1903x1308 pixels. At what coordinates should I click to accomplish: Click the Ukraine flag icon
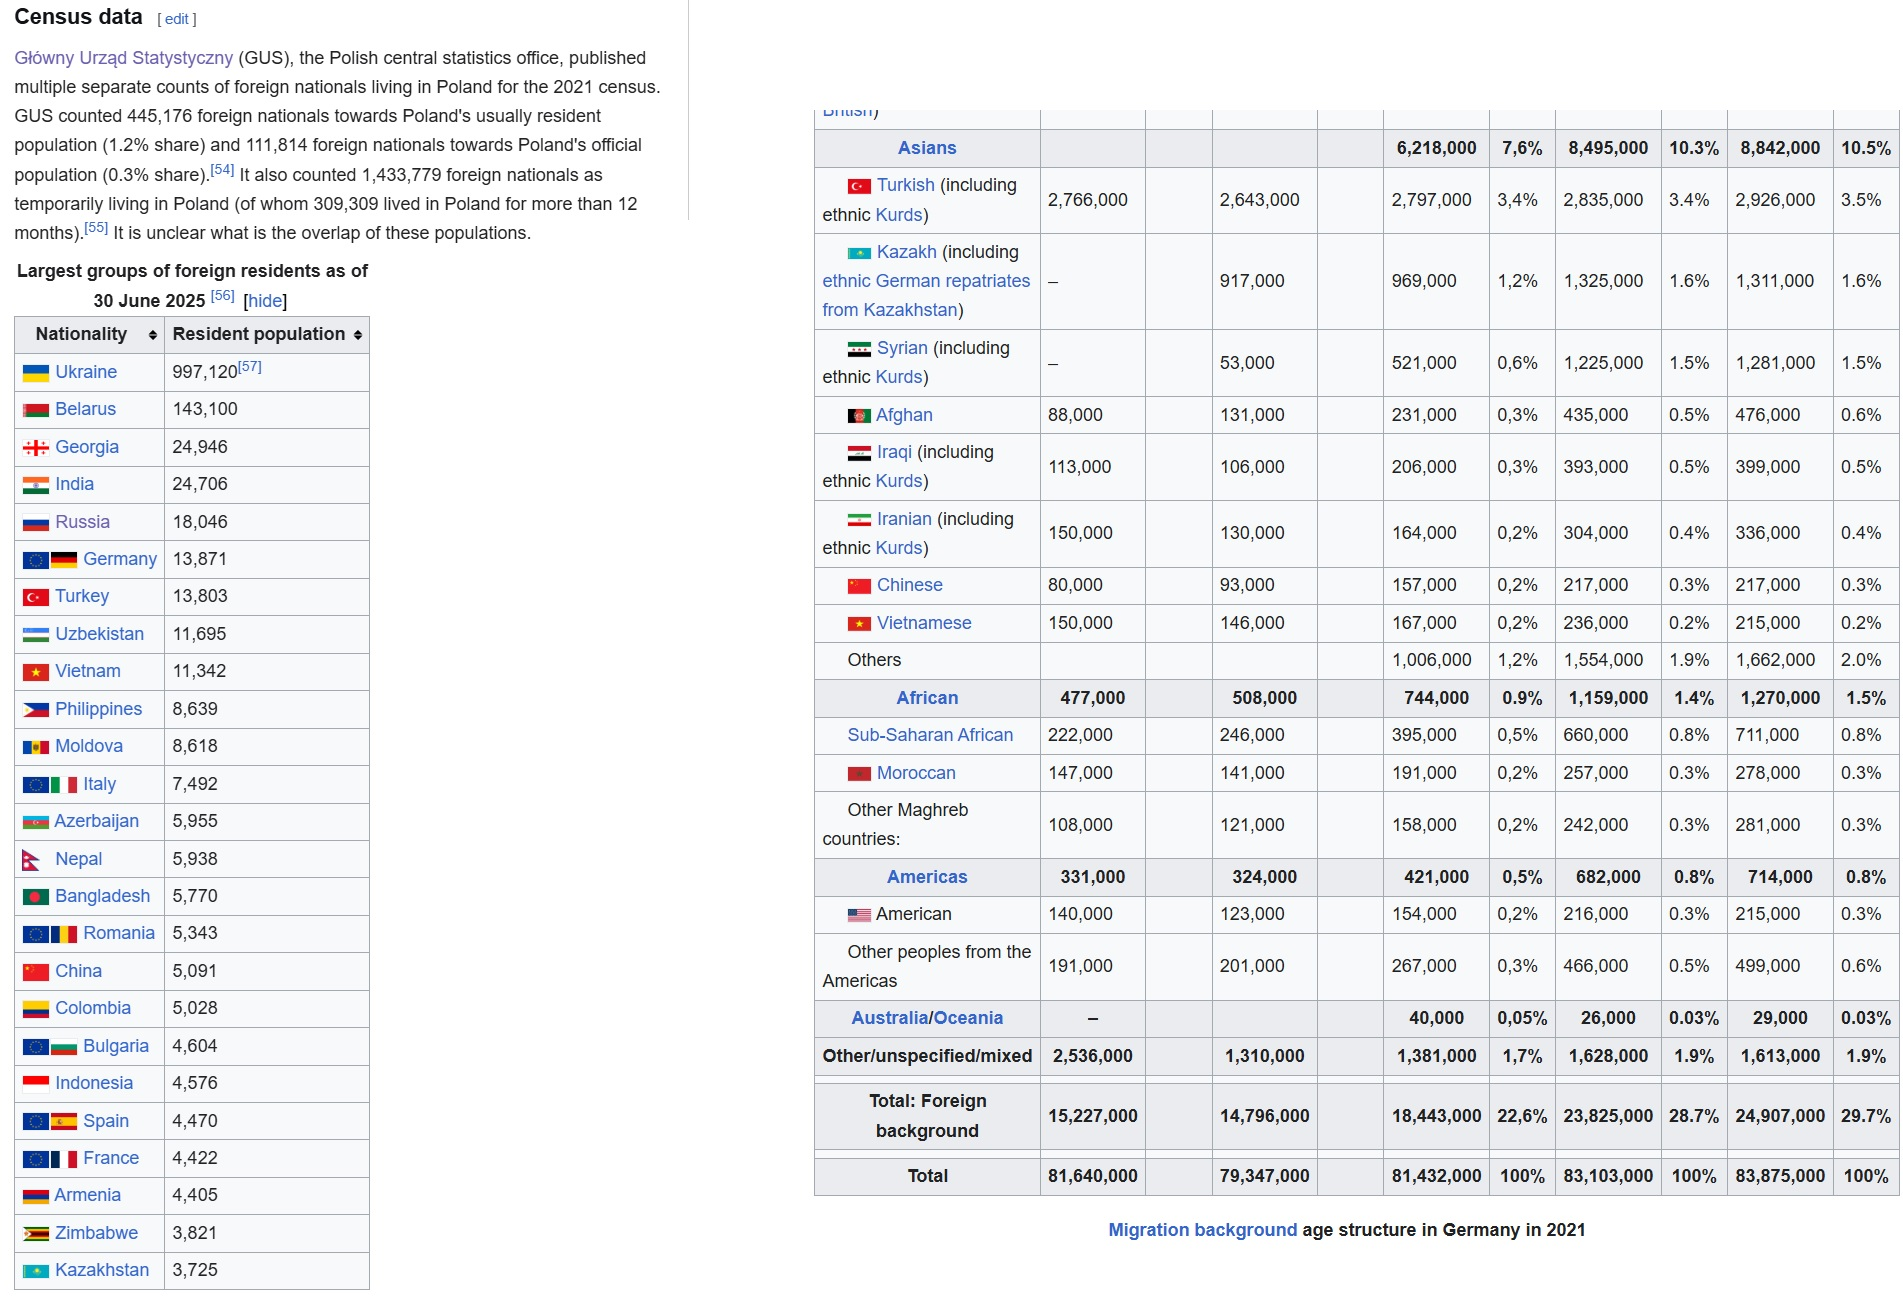(36, 373)
